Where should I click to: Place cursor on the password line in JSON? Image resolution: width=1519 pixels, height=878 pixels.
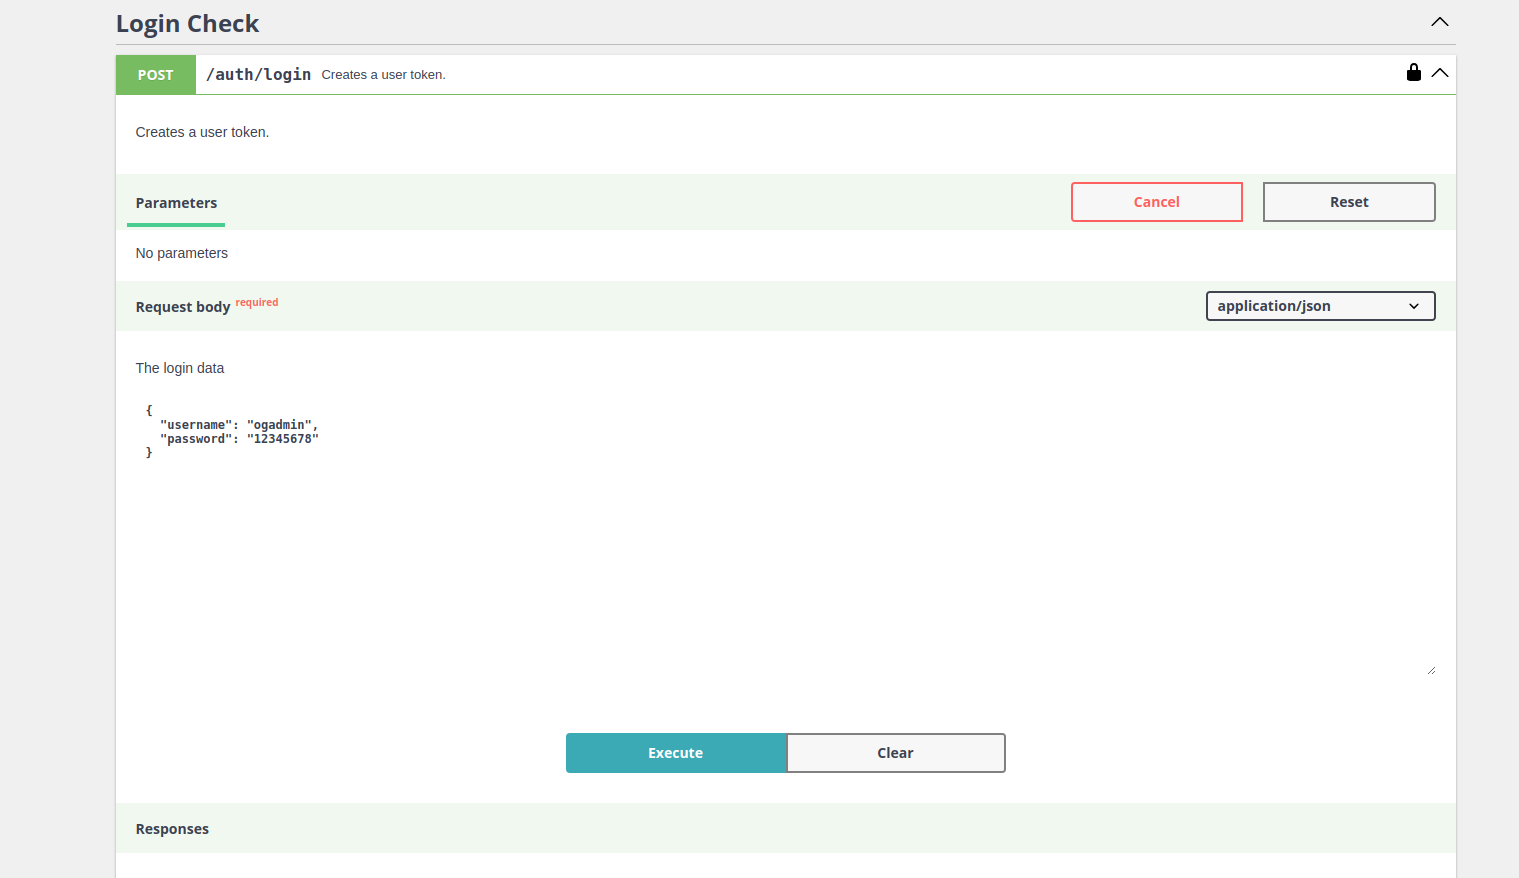[238, 439]
